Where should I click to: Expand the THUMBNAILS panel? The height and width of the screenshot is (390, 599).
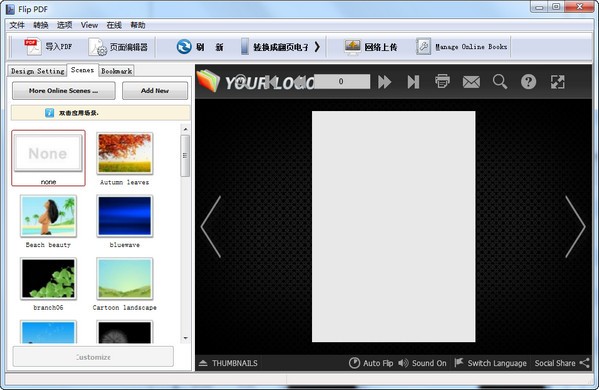pos(228,363)
